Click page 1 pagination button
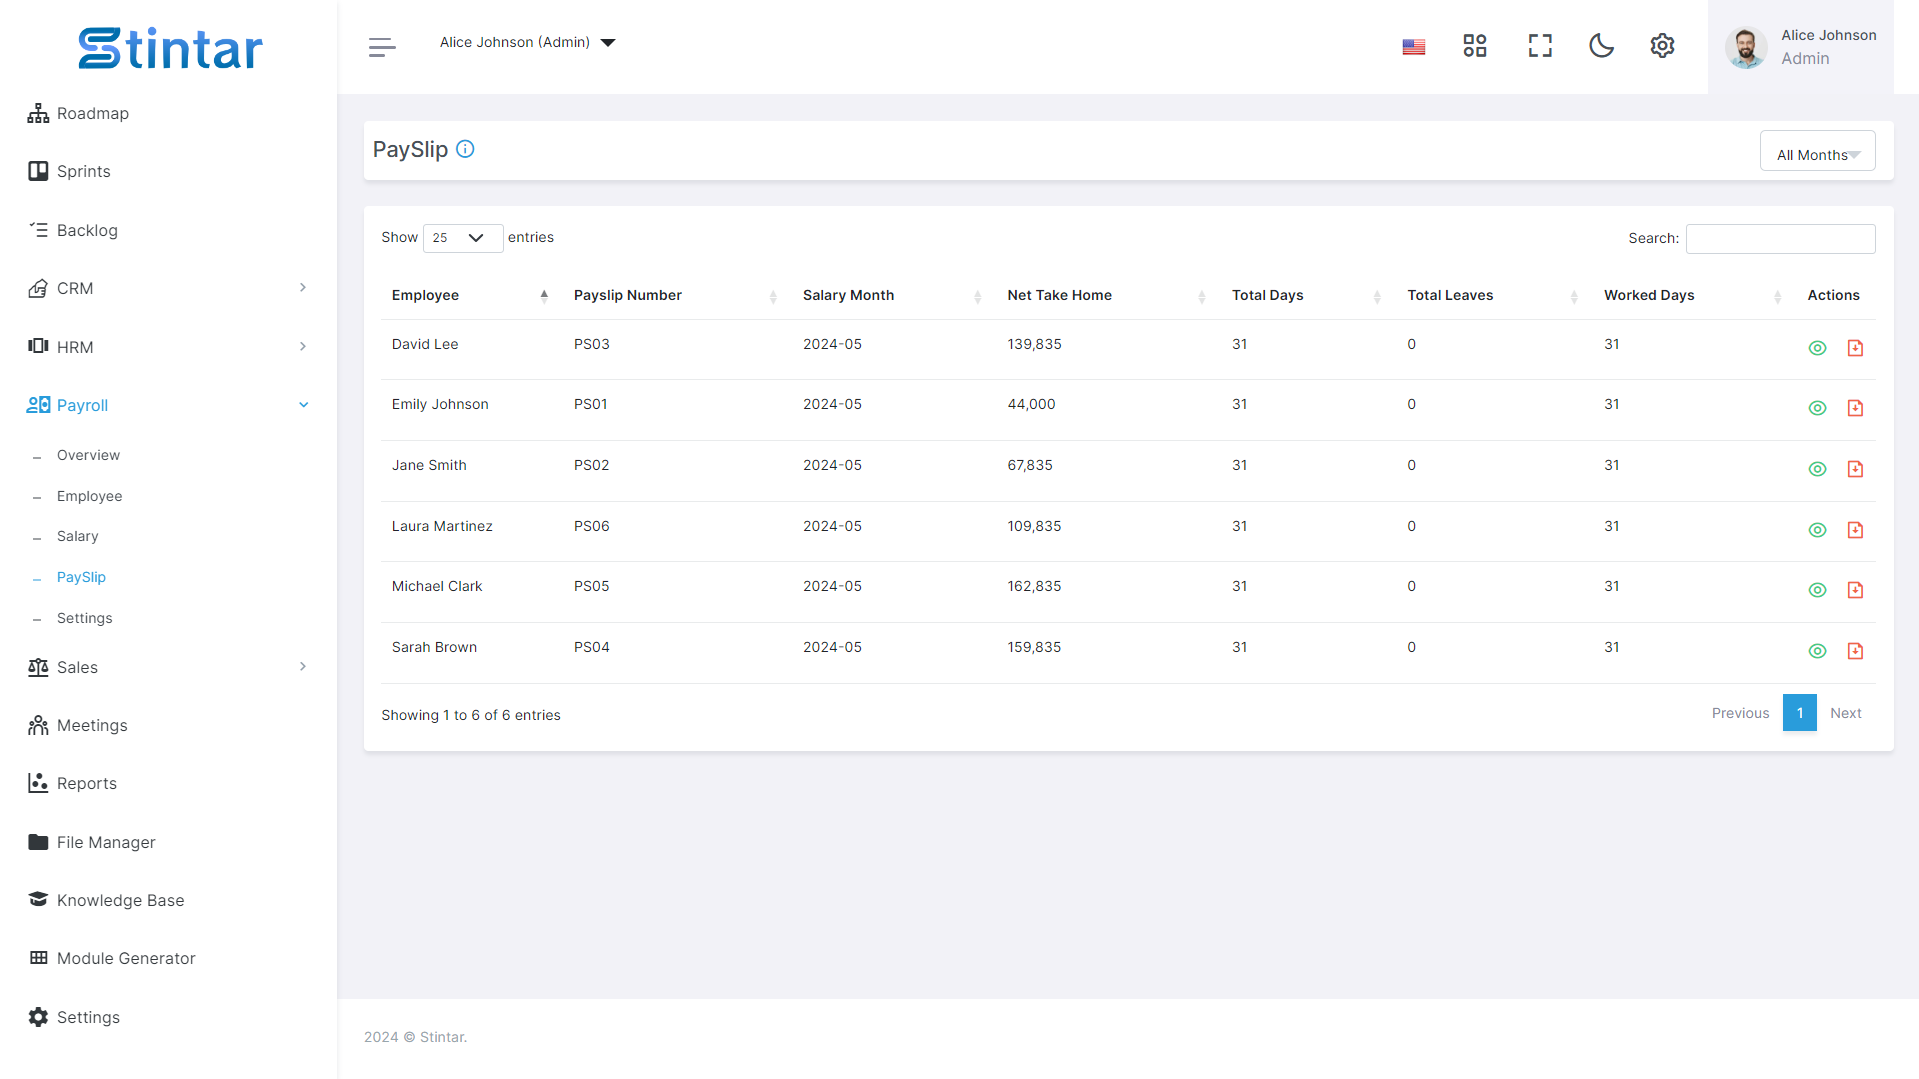The image size is (1919, 1079). [1799, 713]
